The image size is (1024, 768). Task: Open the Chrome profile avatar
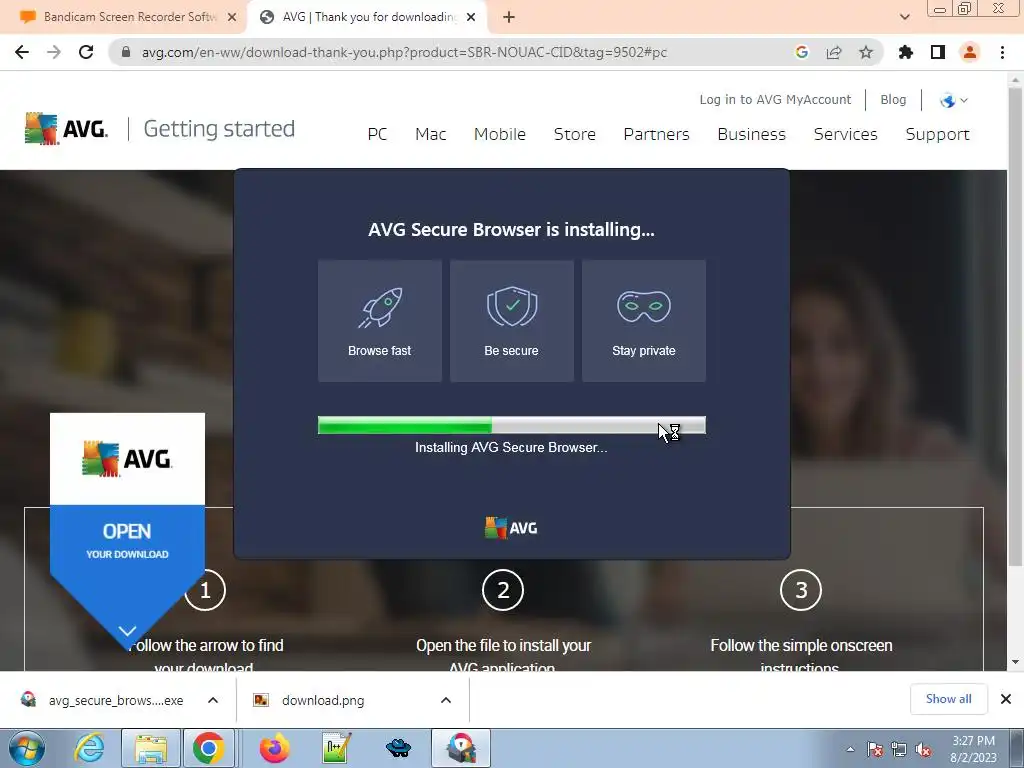click(x=970, y=52)
